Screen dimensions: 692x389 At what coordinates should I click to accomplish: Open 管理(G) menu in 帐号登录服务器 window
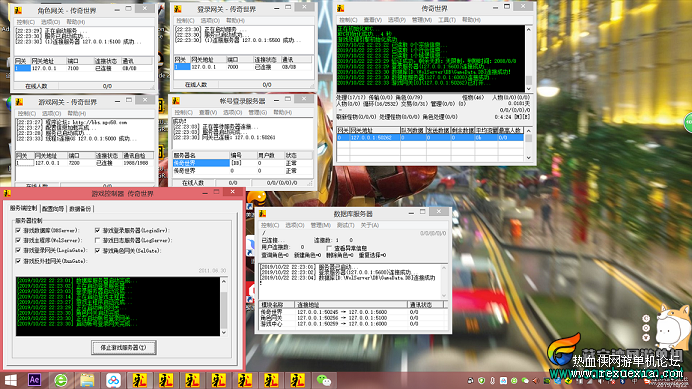click(257, 113)
